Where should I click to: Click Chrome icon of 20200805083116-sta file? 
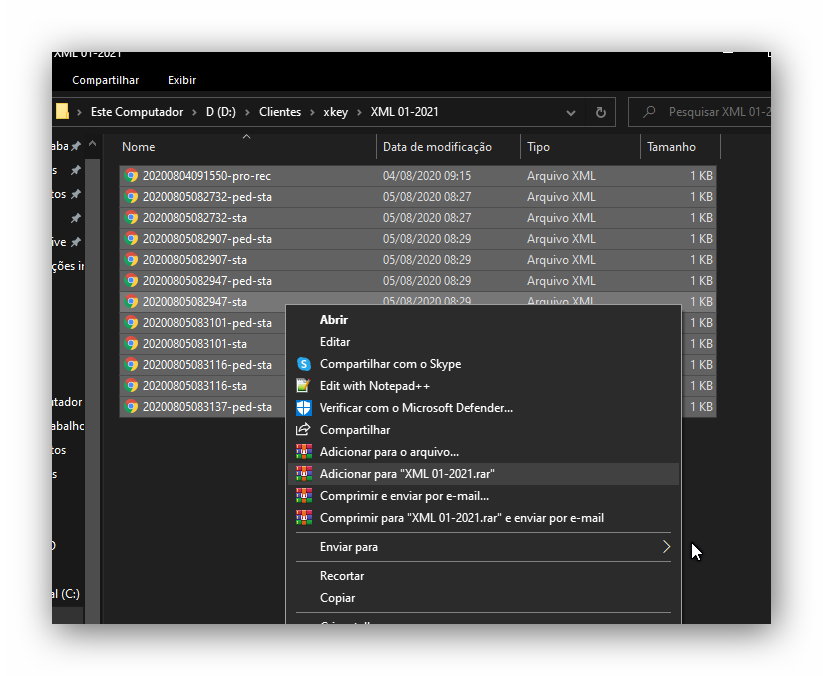click(131, 386)
